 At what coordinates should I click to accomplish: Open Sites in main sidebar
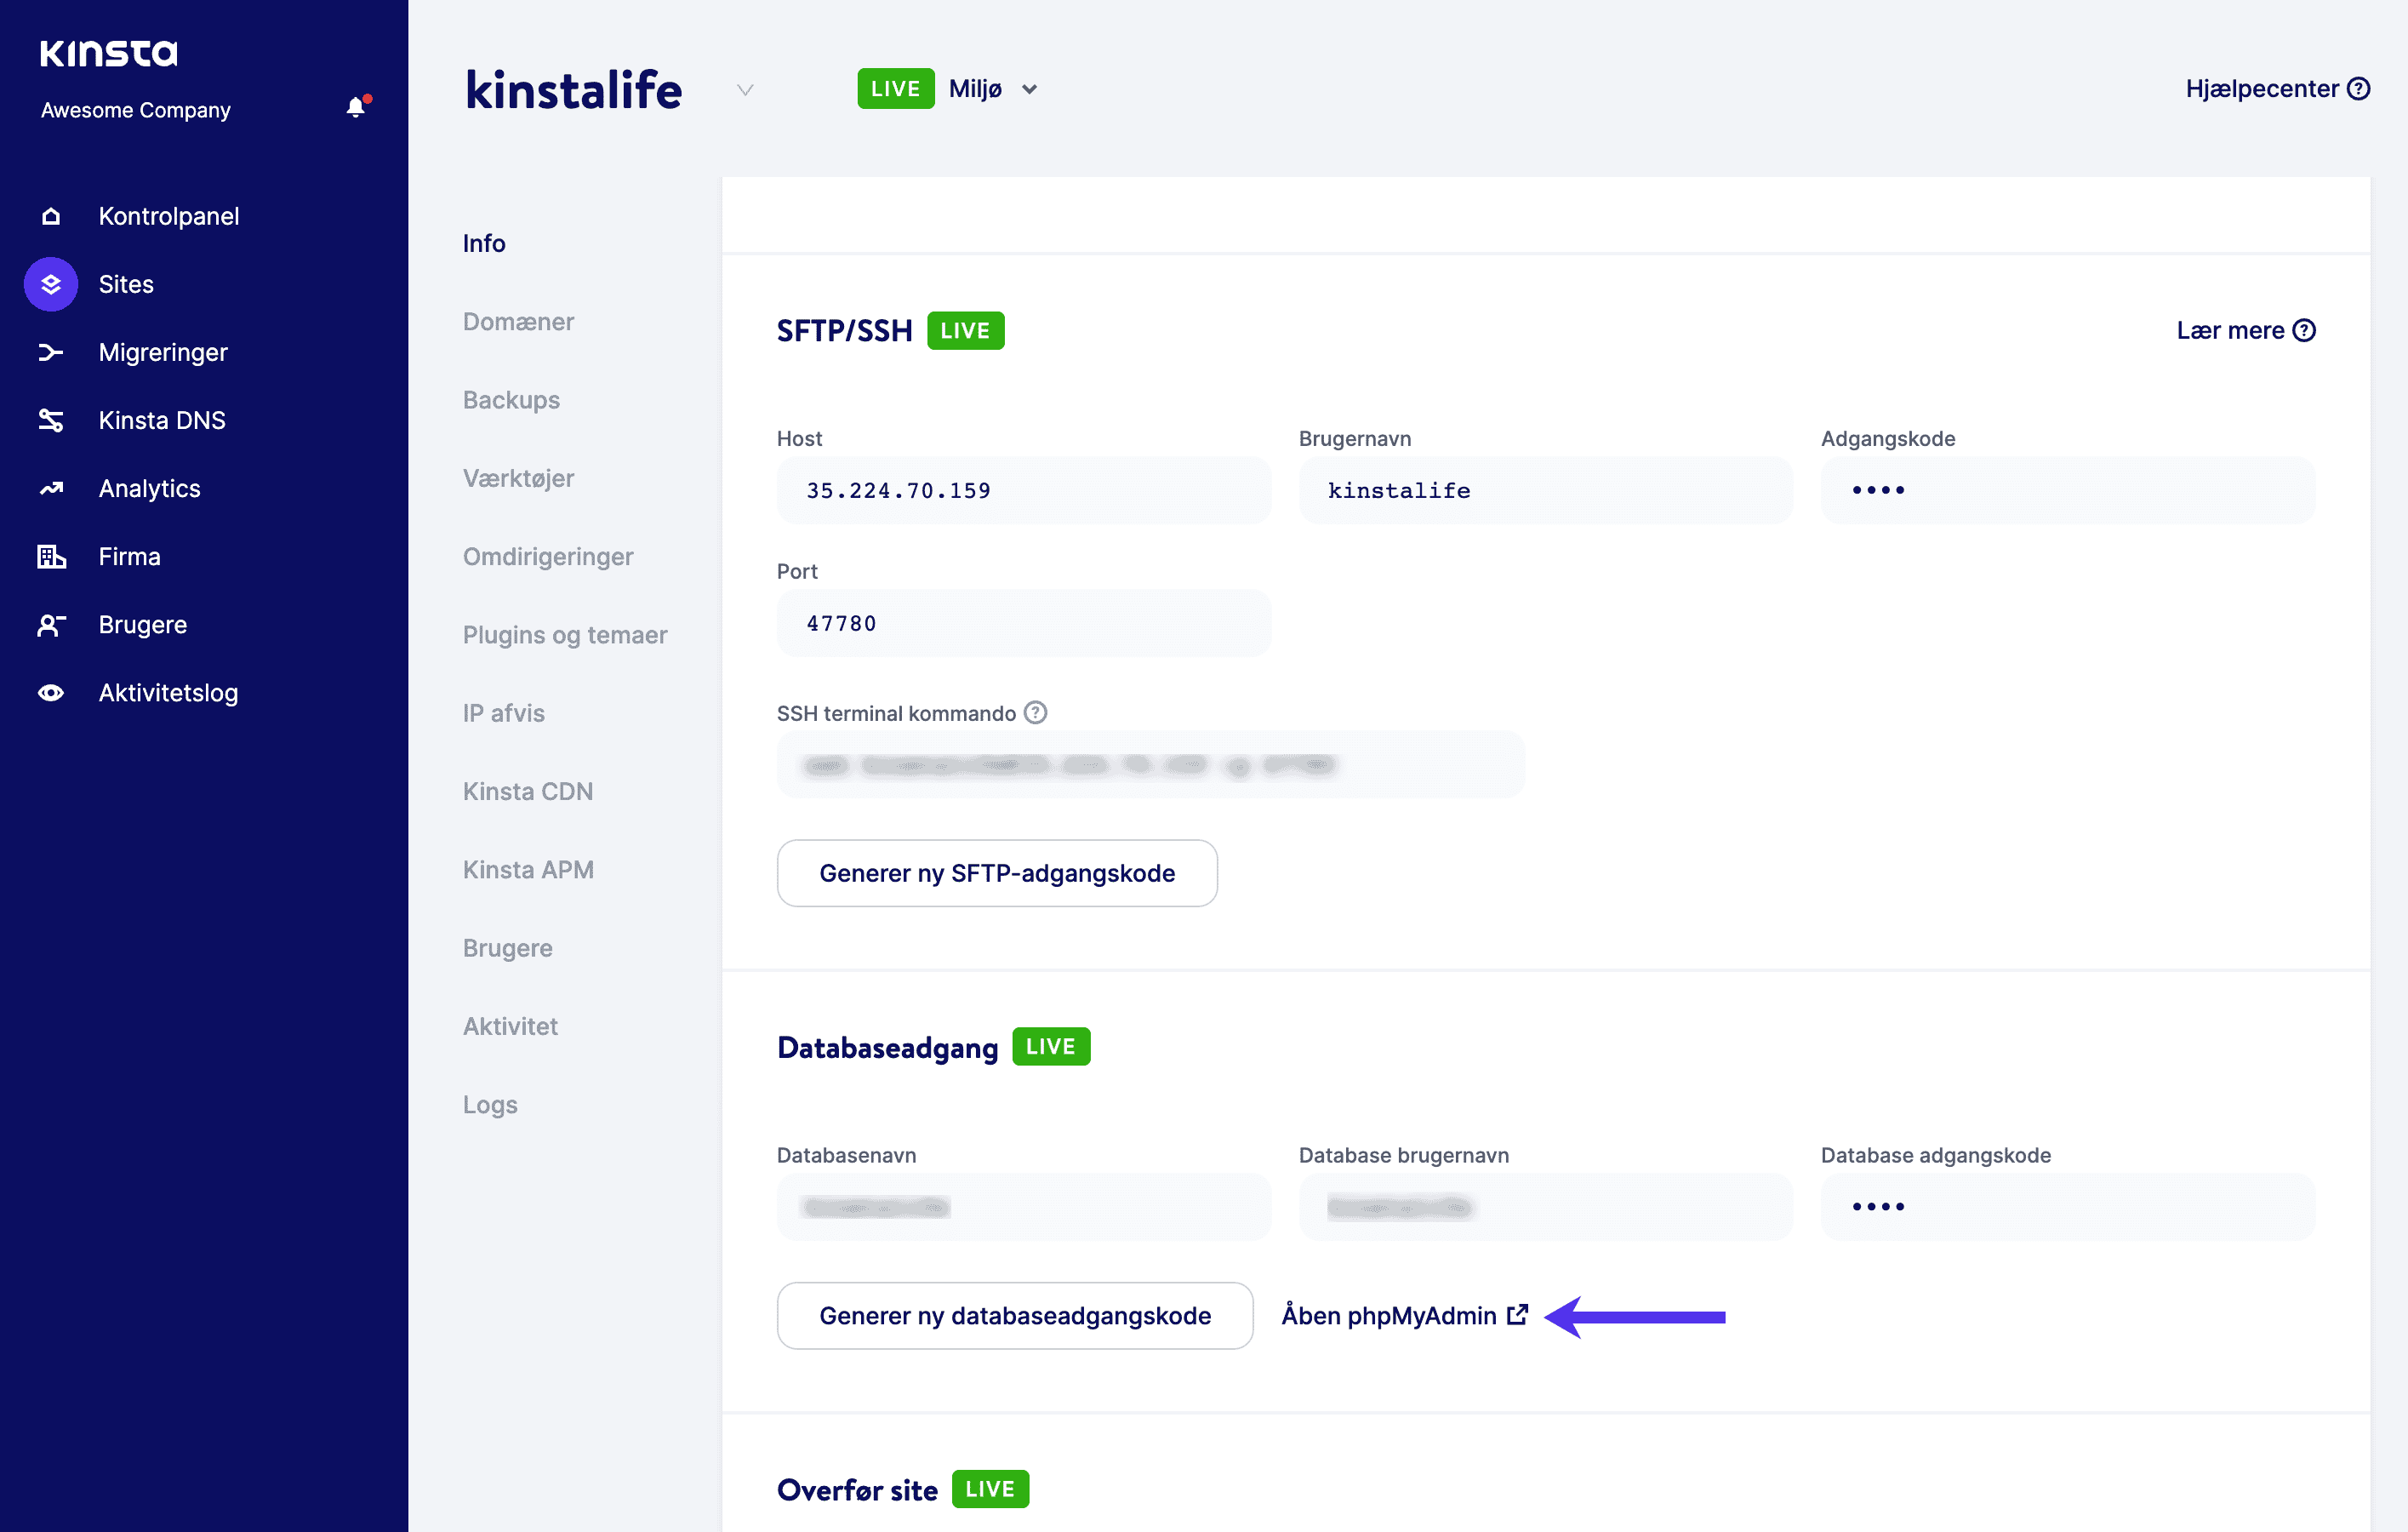click(126, 284)
